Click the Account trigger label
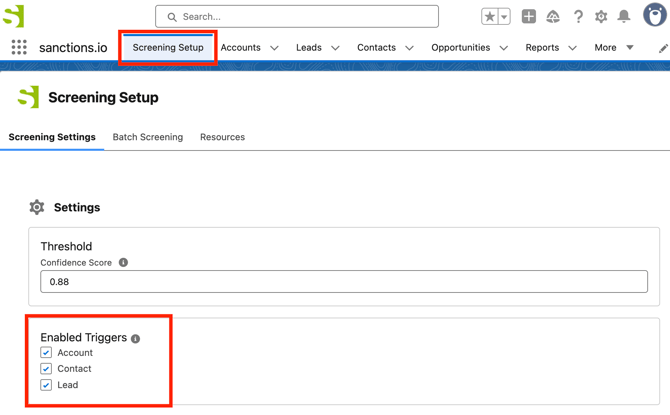670x415 pixels. 75,353
